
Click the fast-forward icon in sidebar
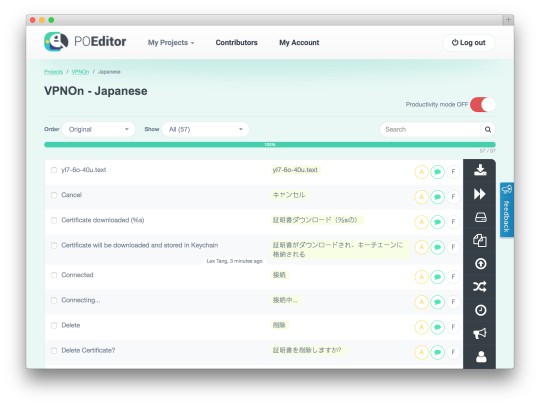pyautogui.click(x=480, y=194)
